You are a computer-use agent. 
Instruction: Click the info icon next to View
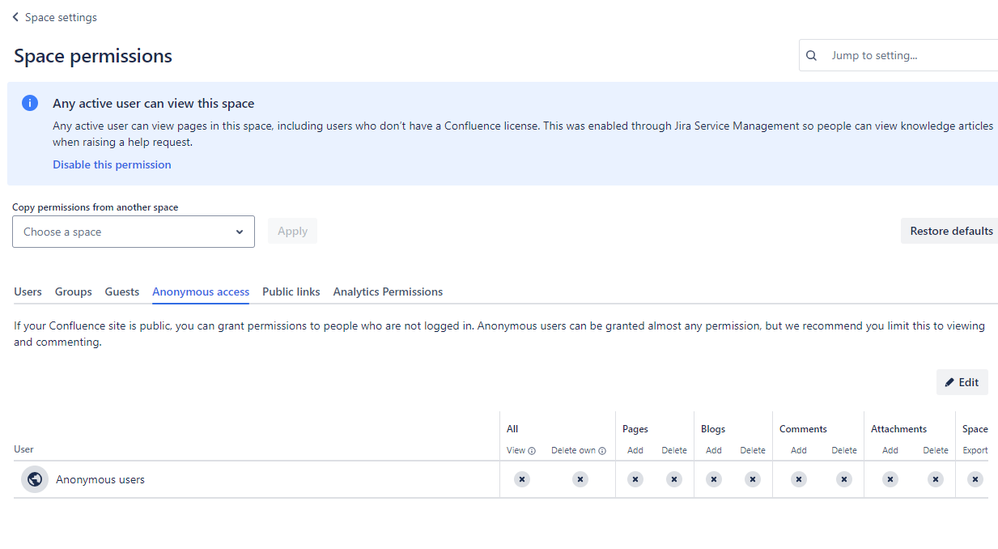point(531,451)
